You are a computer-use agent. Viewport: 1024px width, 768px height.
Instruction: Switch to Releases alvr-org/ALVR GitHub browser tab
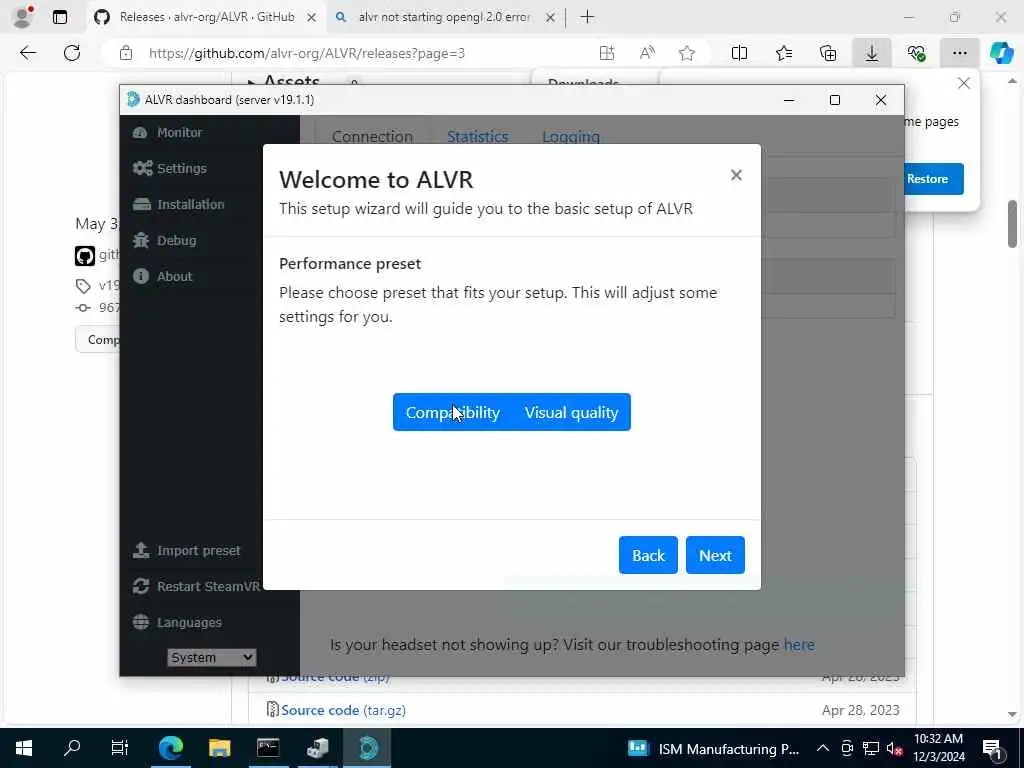click(x=206, y=17)
